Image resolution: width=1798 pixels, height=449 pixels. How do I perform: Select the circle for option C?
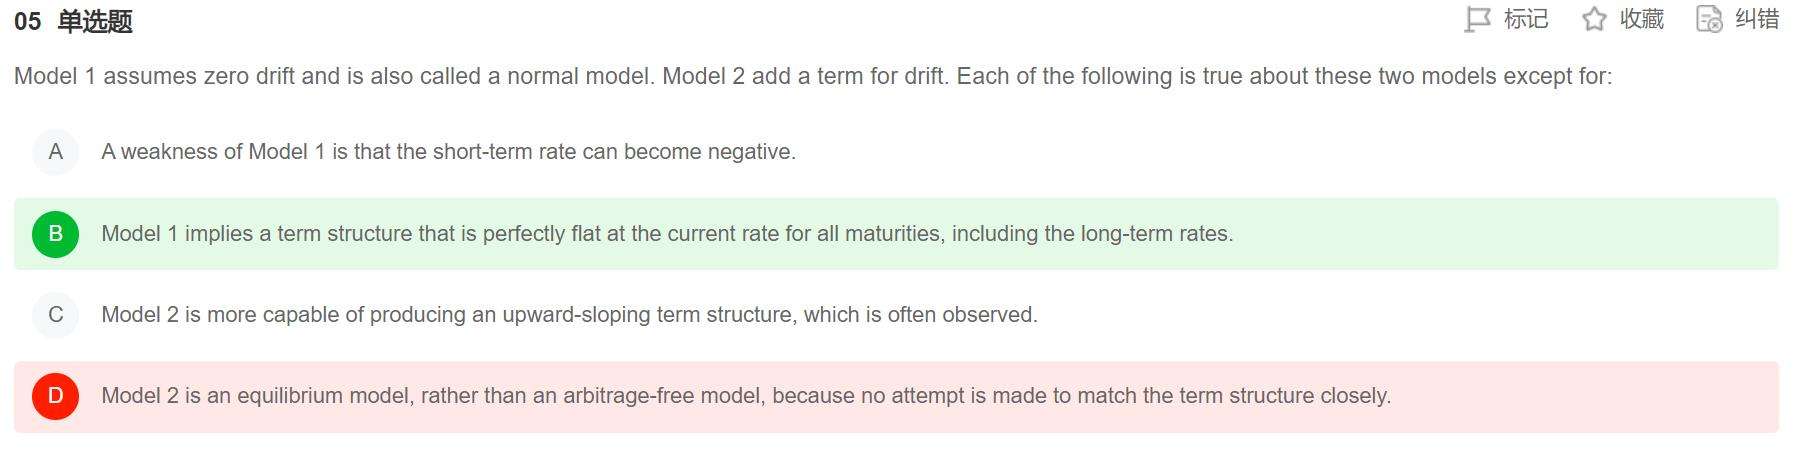(56, 315)
